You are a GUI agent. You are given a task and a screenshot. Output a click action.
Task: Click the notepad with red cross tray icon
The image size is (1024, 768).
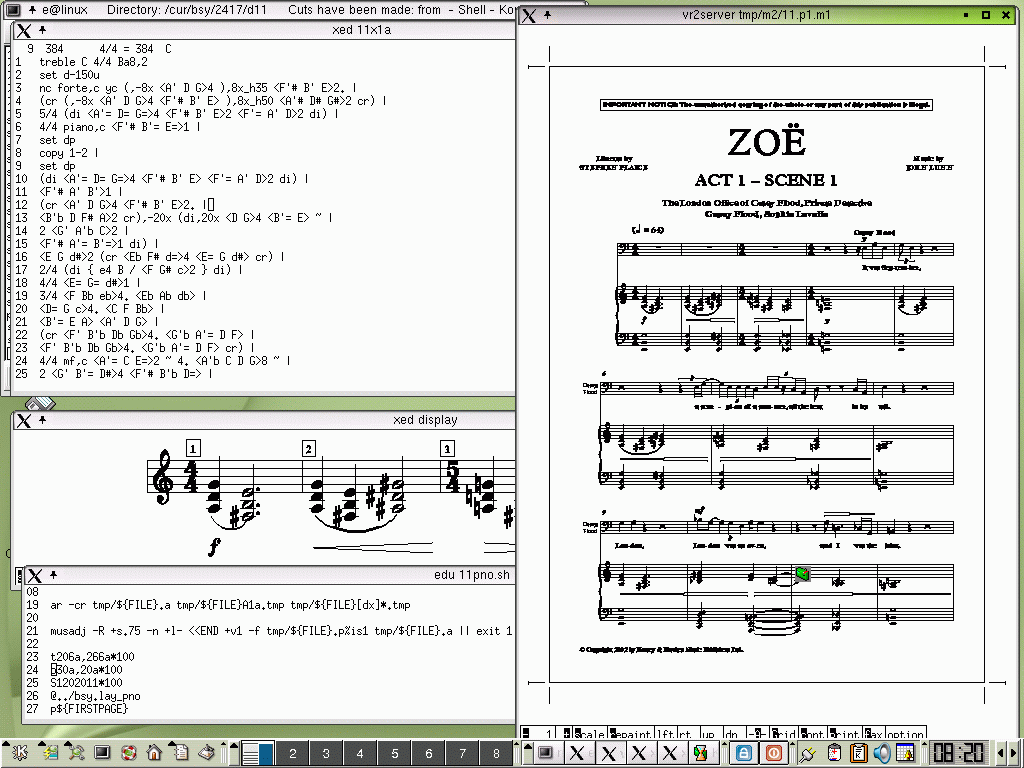click(x=834, y=754)
